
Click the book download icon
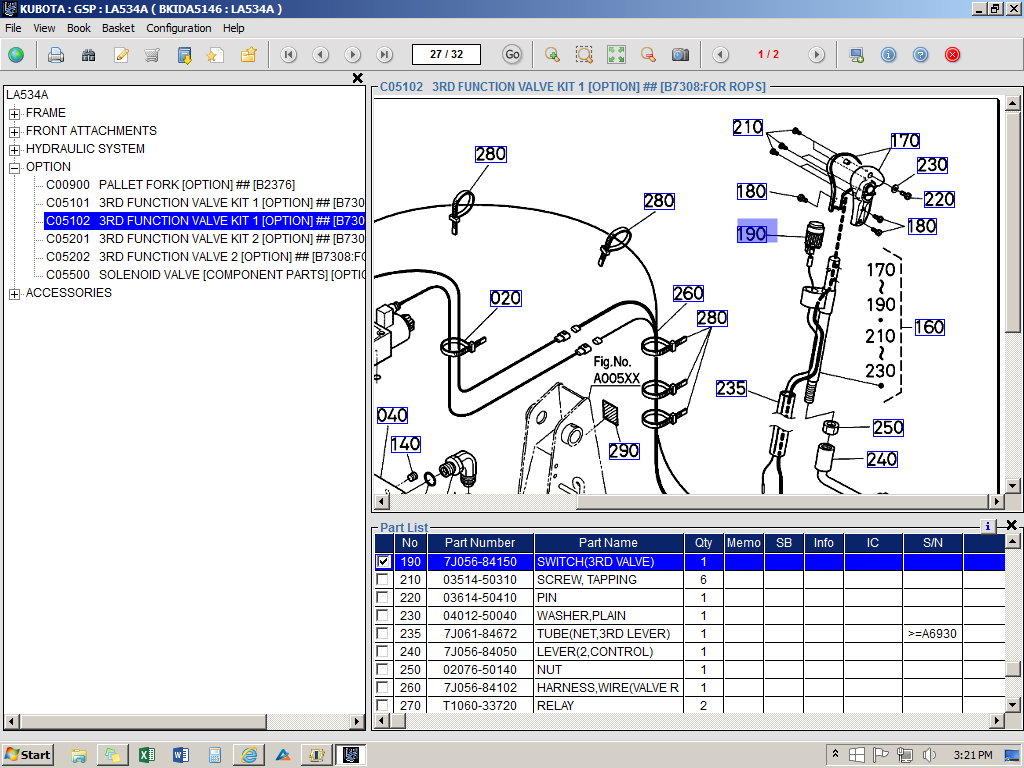click(x=185, y=55)
